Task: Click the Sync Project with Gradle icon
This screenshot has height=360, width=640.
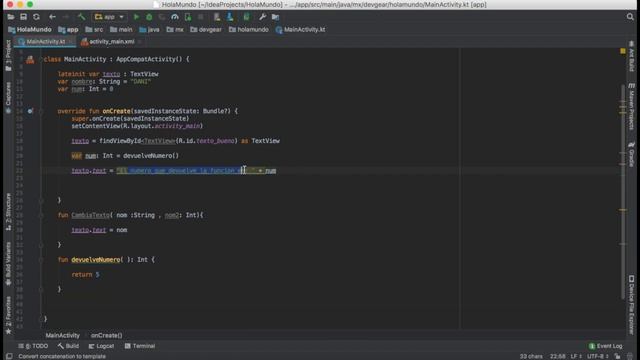Action: click(x=246, y=17)
